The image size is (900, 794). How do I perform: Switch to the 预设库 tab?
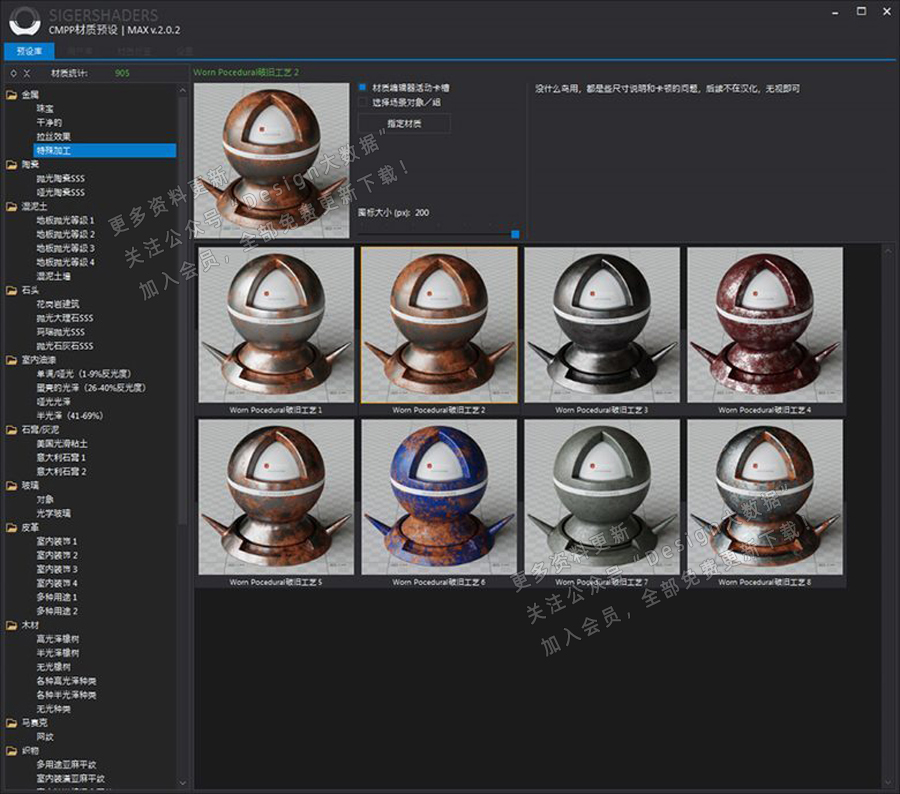(30, 50)
